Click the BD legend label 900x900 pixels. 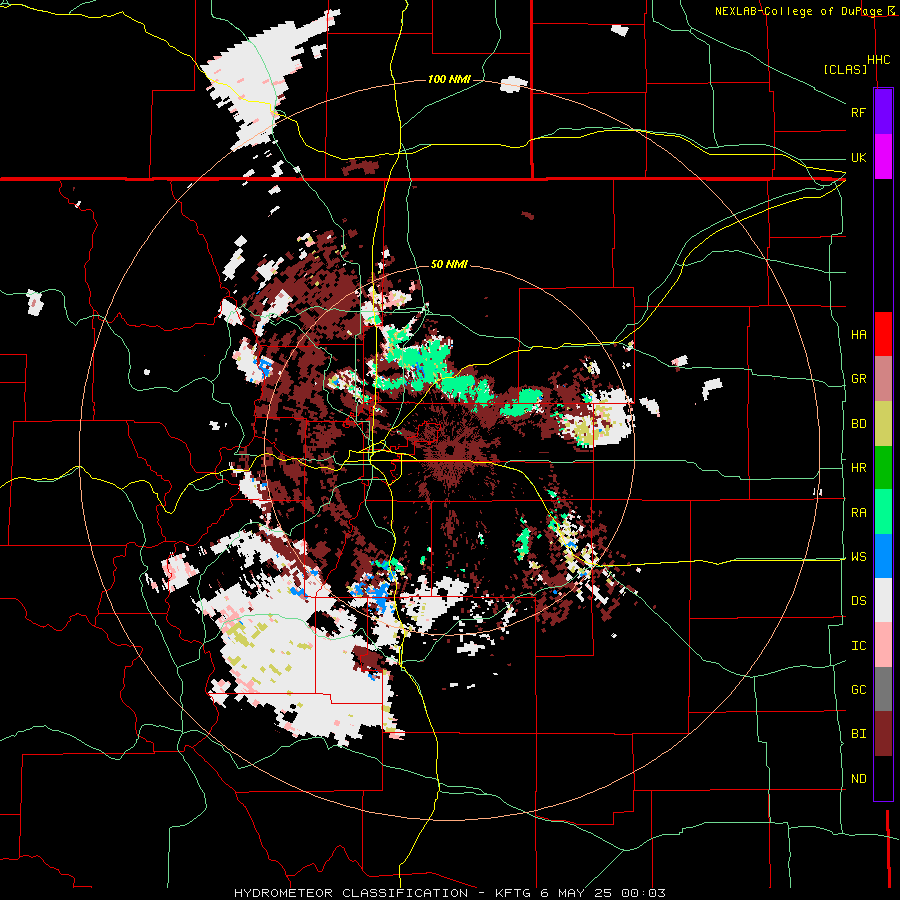coord(858,424)
